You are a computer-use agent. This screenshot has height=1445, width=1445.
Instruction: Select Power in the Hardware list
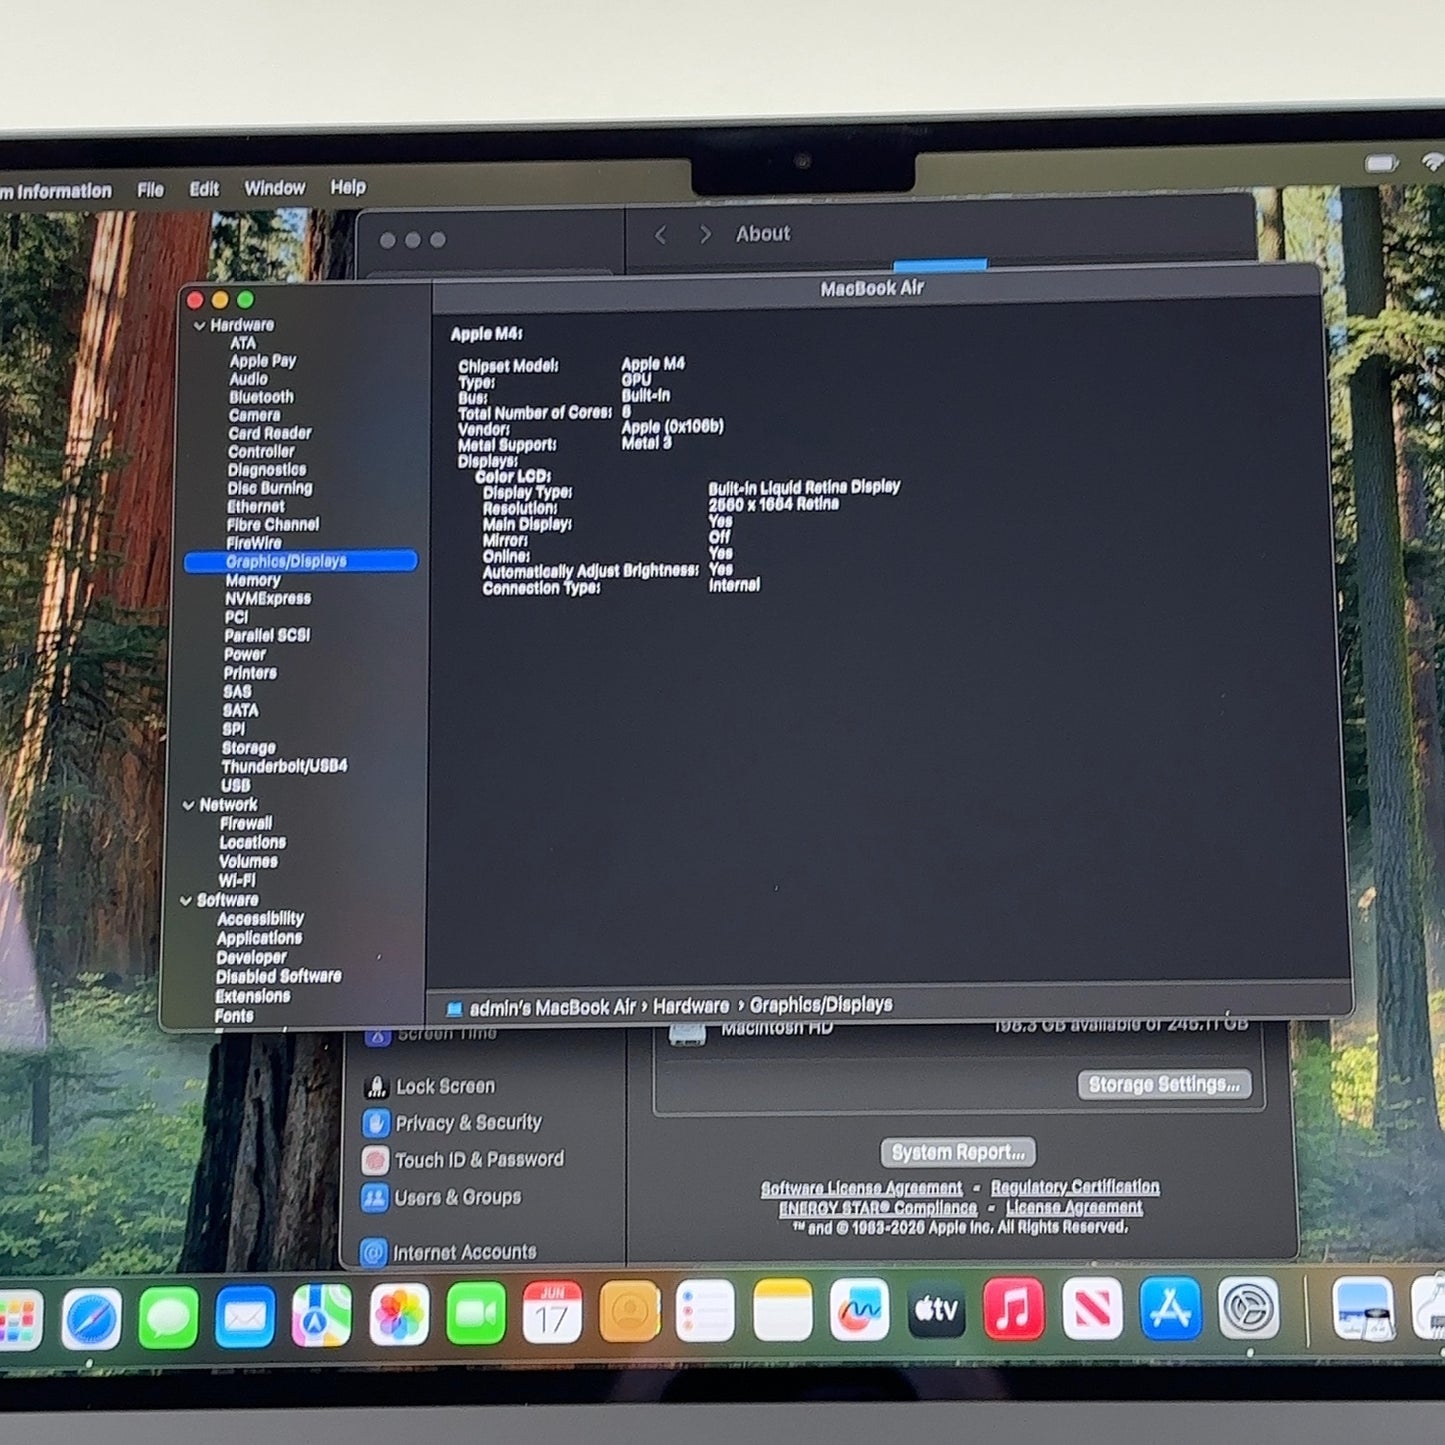coord(245,655)
